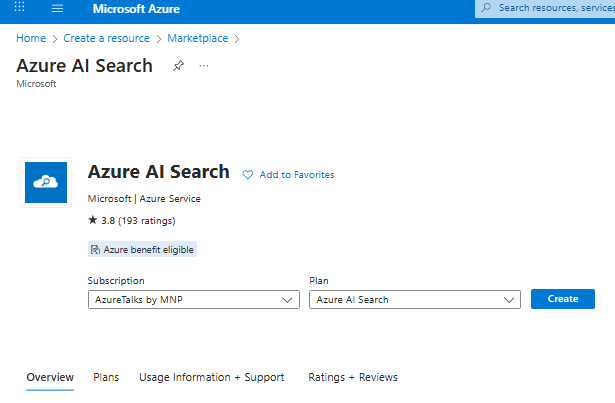Open Usage Information + Support tab
Image resolution: width=615 pixels, height=403 pixels.
tap(211, 377)
